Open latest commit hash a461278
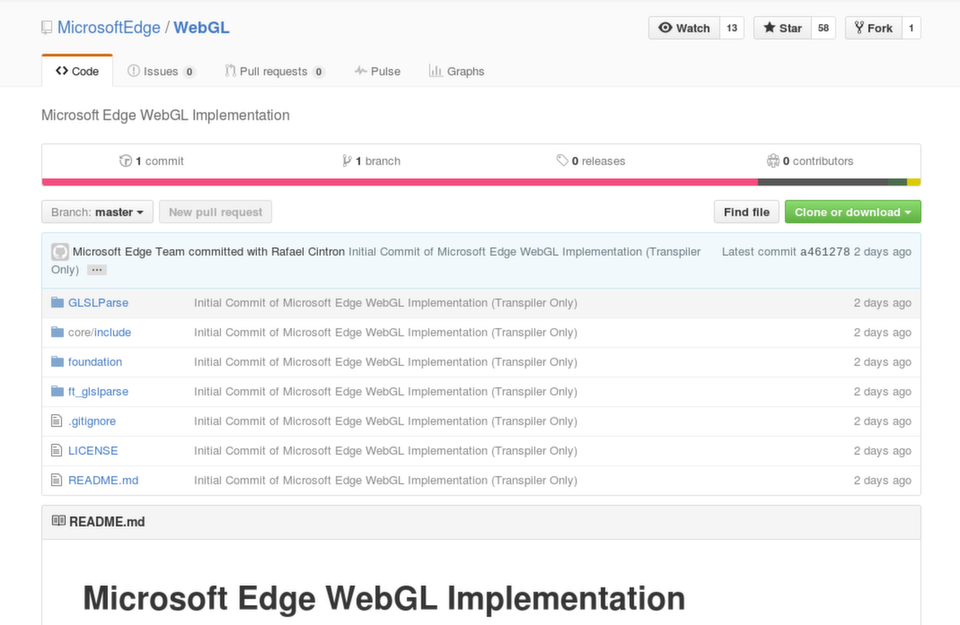Screen dimensions: 960x625 tap(825, 252)
